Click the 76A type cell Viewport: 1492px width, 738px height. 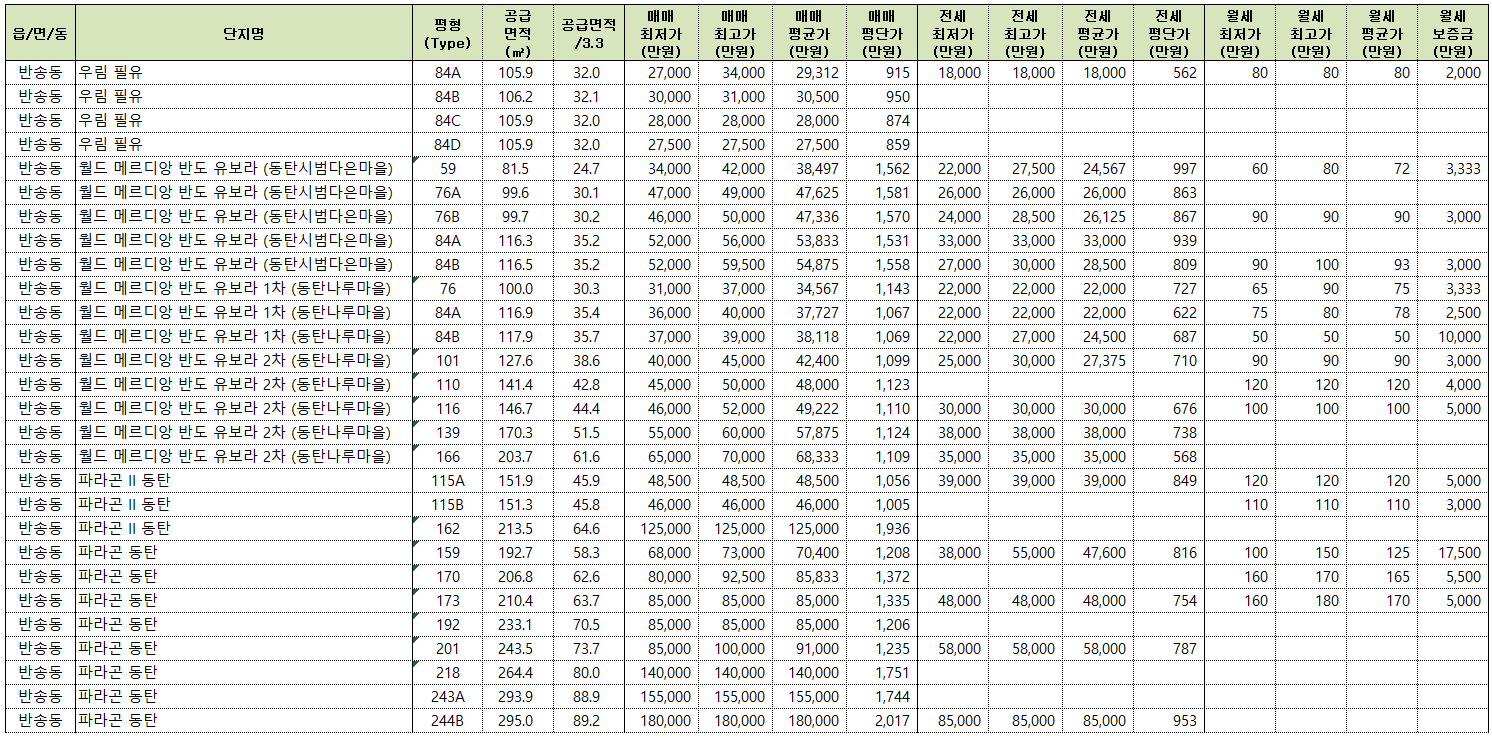click(448, 193)
